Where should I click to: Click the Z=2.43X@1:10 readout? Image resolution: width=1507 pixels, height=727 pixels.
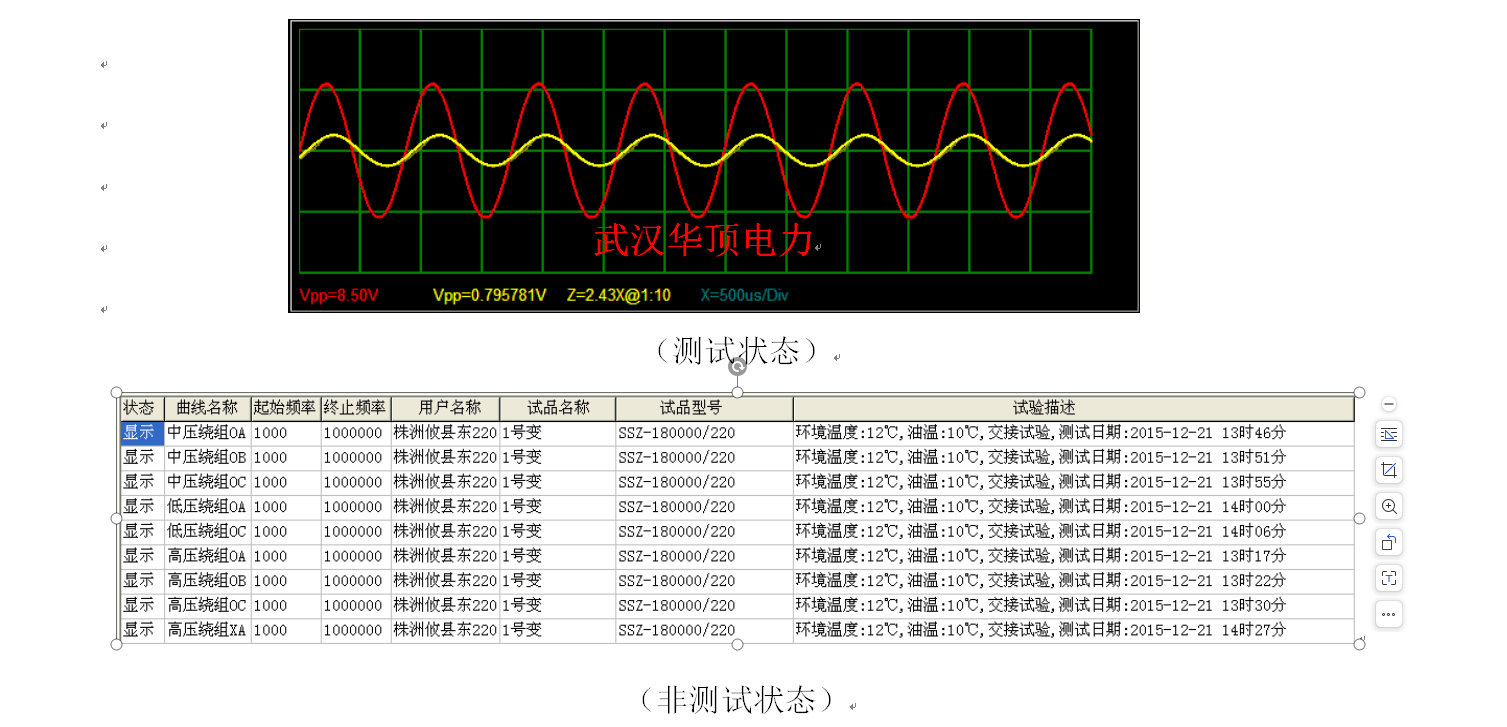[x=619, y=295]
